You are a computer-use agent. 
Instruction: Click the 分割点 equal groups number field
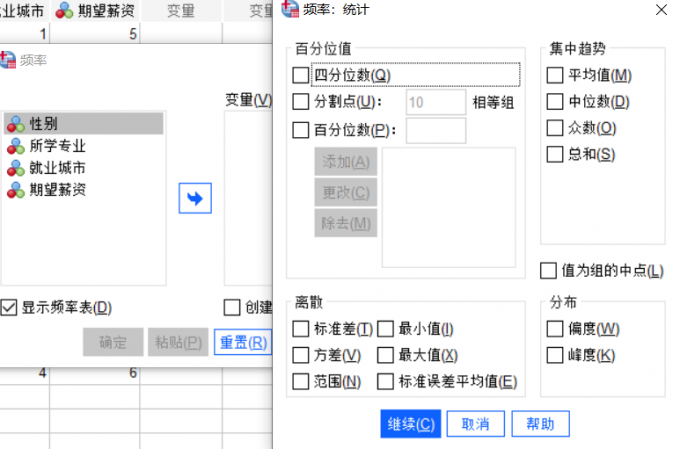(436, 102)
